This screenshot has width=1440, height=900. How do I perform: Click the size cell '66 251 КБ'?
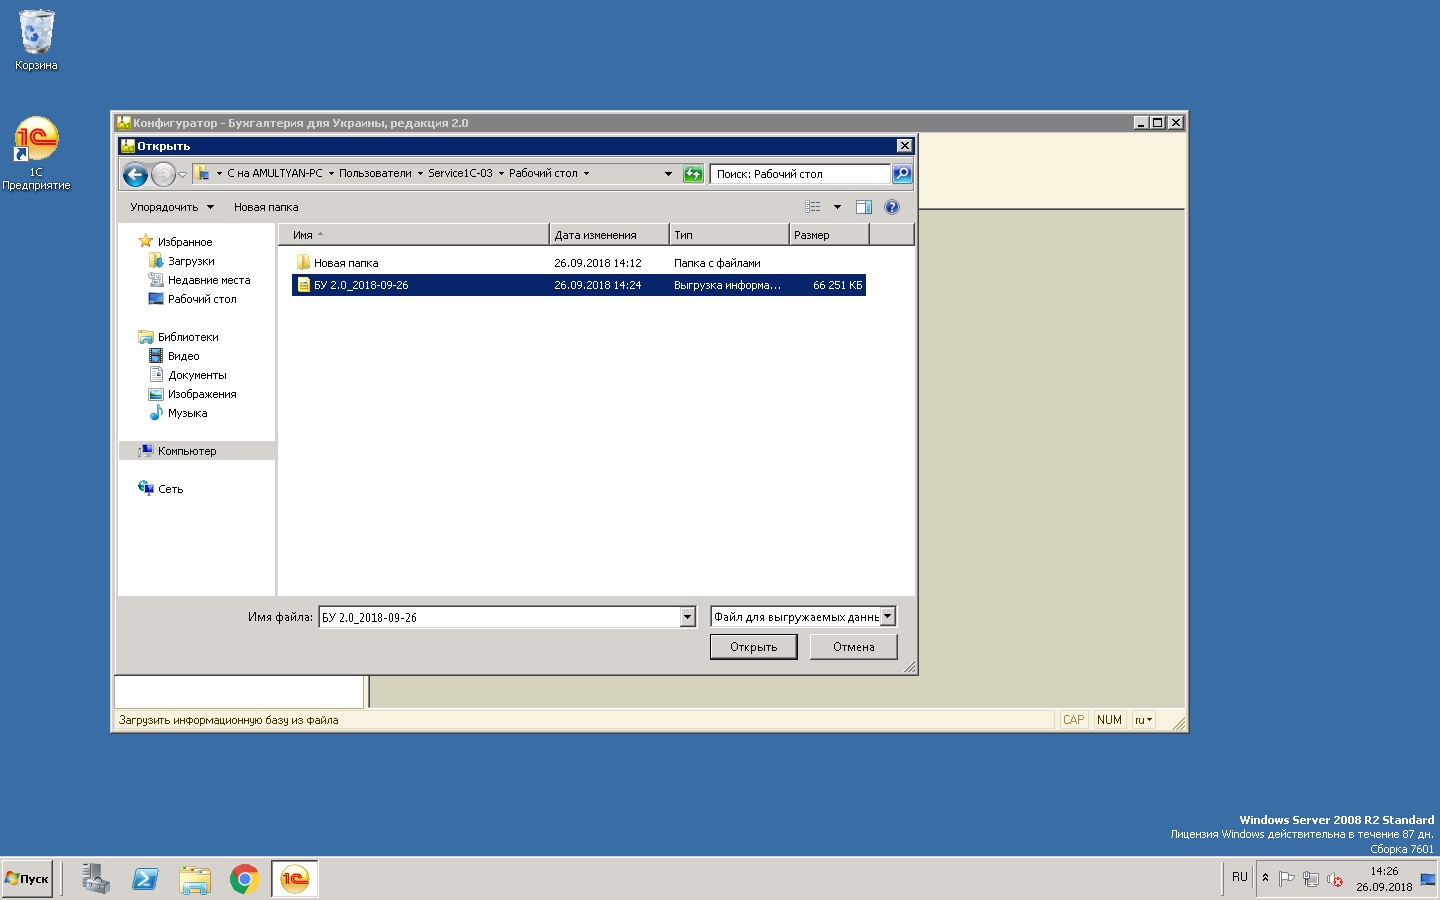click(x=837, y=285)
